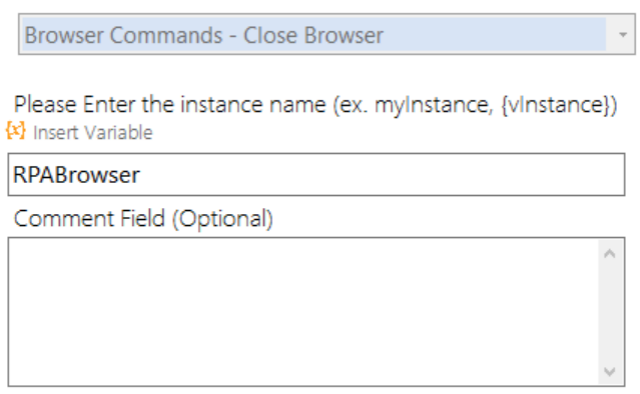
Task: Click the word Browser Commands in the combo box
Action: (x=124, y=36)
